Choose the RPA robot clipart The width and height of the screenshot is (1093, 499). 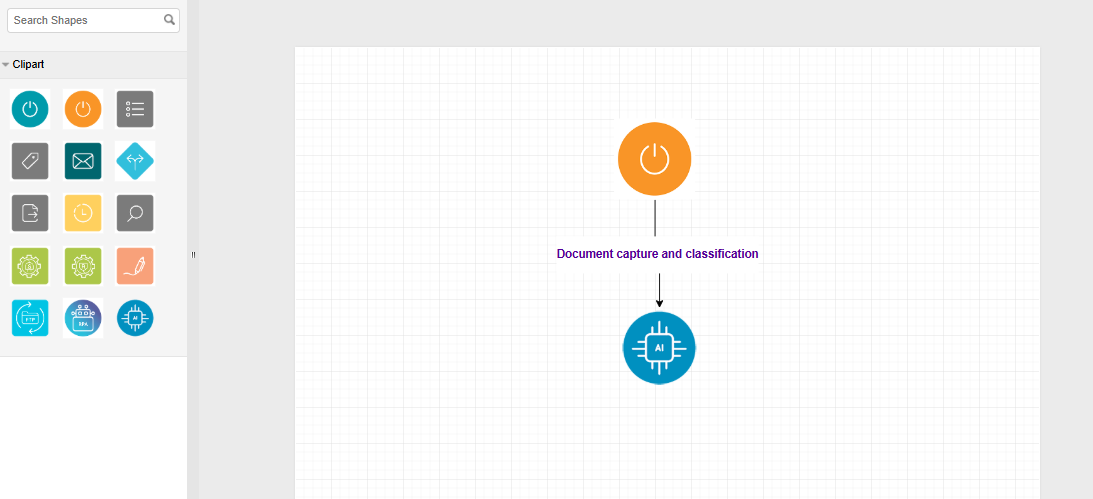click(83, 318)
